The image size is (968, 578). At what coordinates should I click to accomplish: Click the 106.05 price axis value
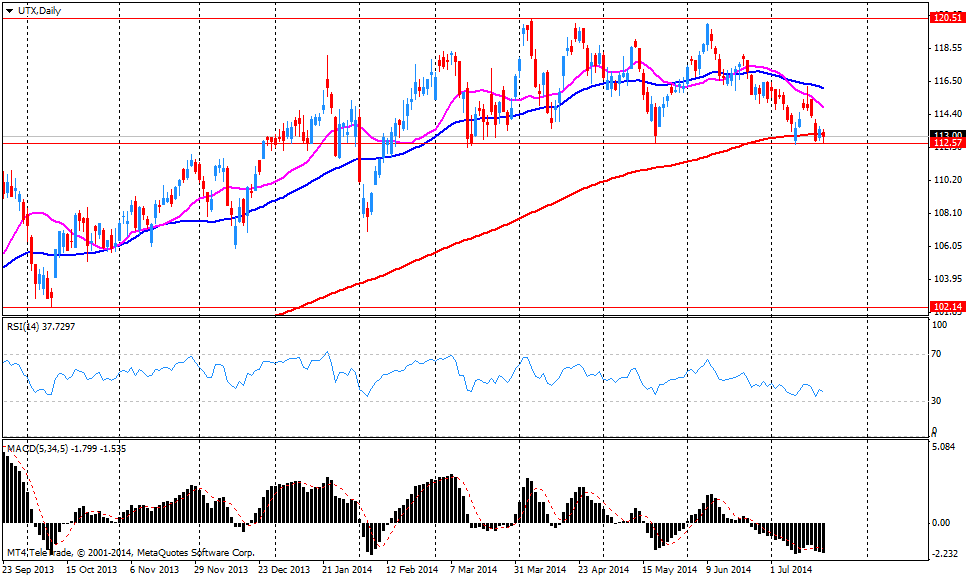[x=948, y=246]
